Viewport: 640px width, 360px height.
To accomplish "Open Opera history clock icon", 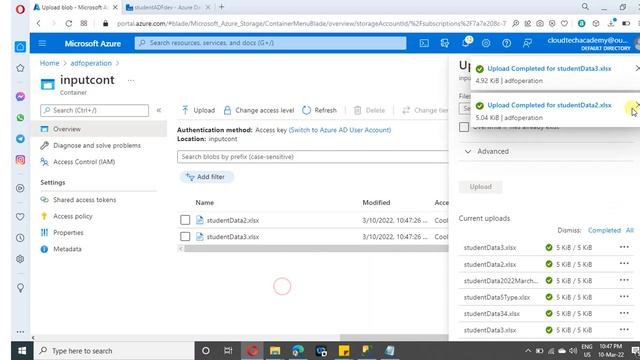I will click(20, 238).
